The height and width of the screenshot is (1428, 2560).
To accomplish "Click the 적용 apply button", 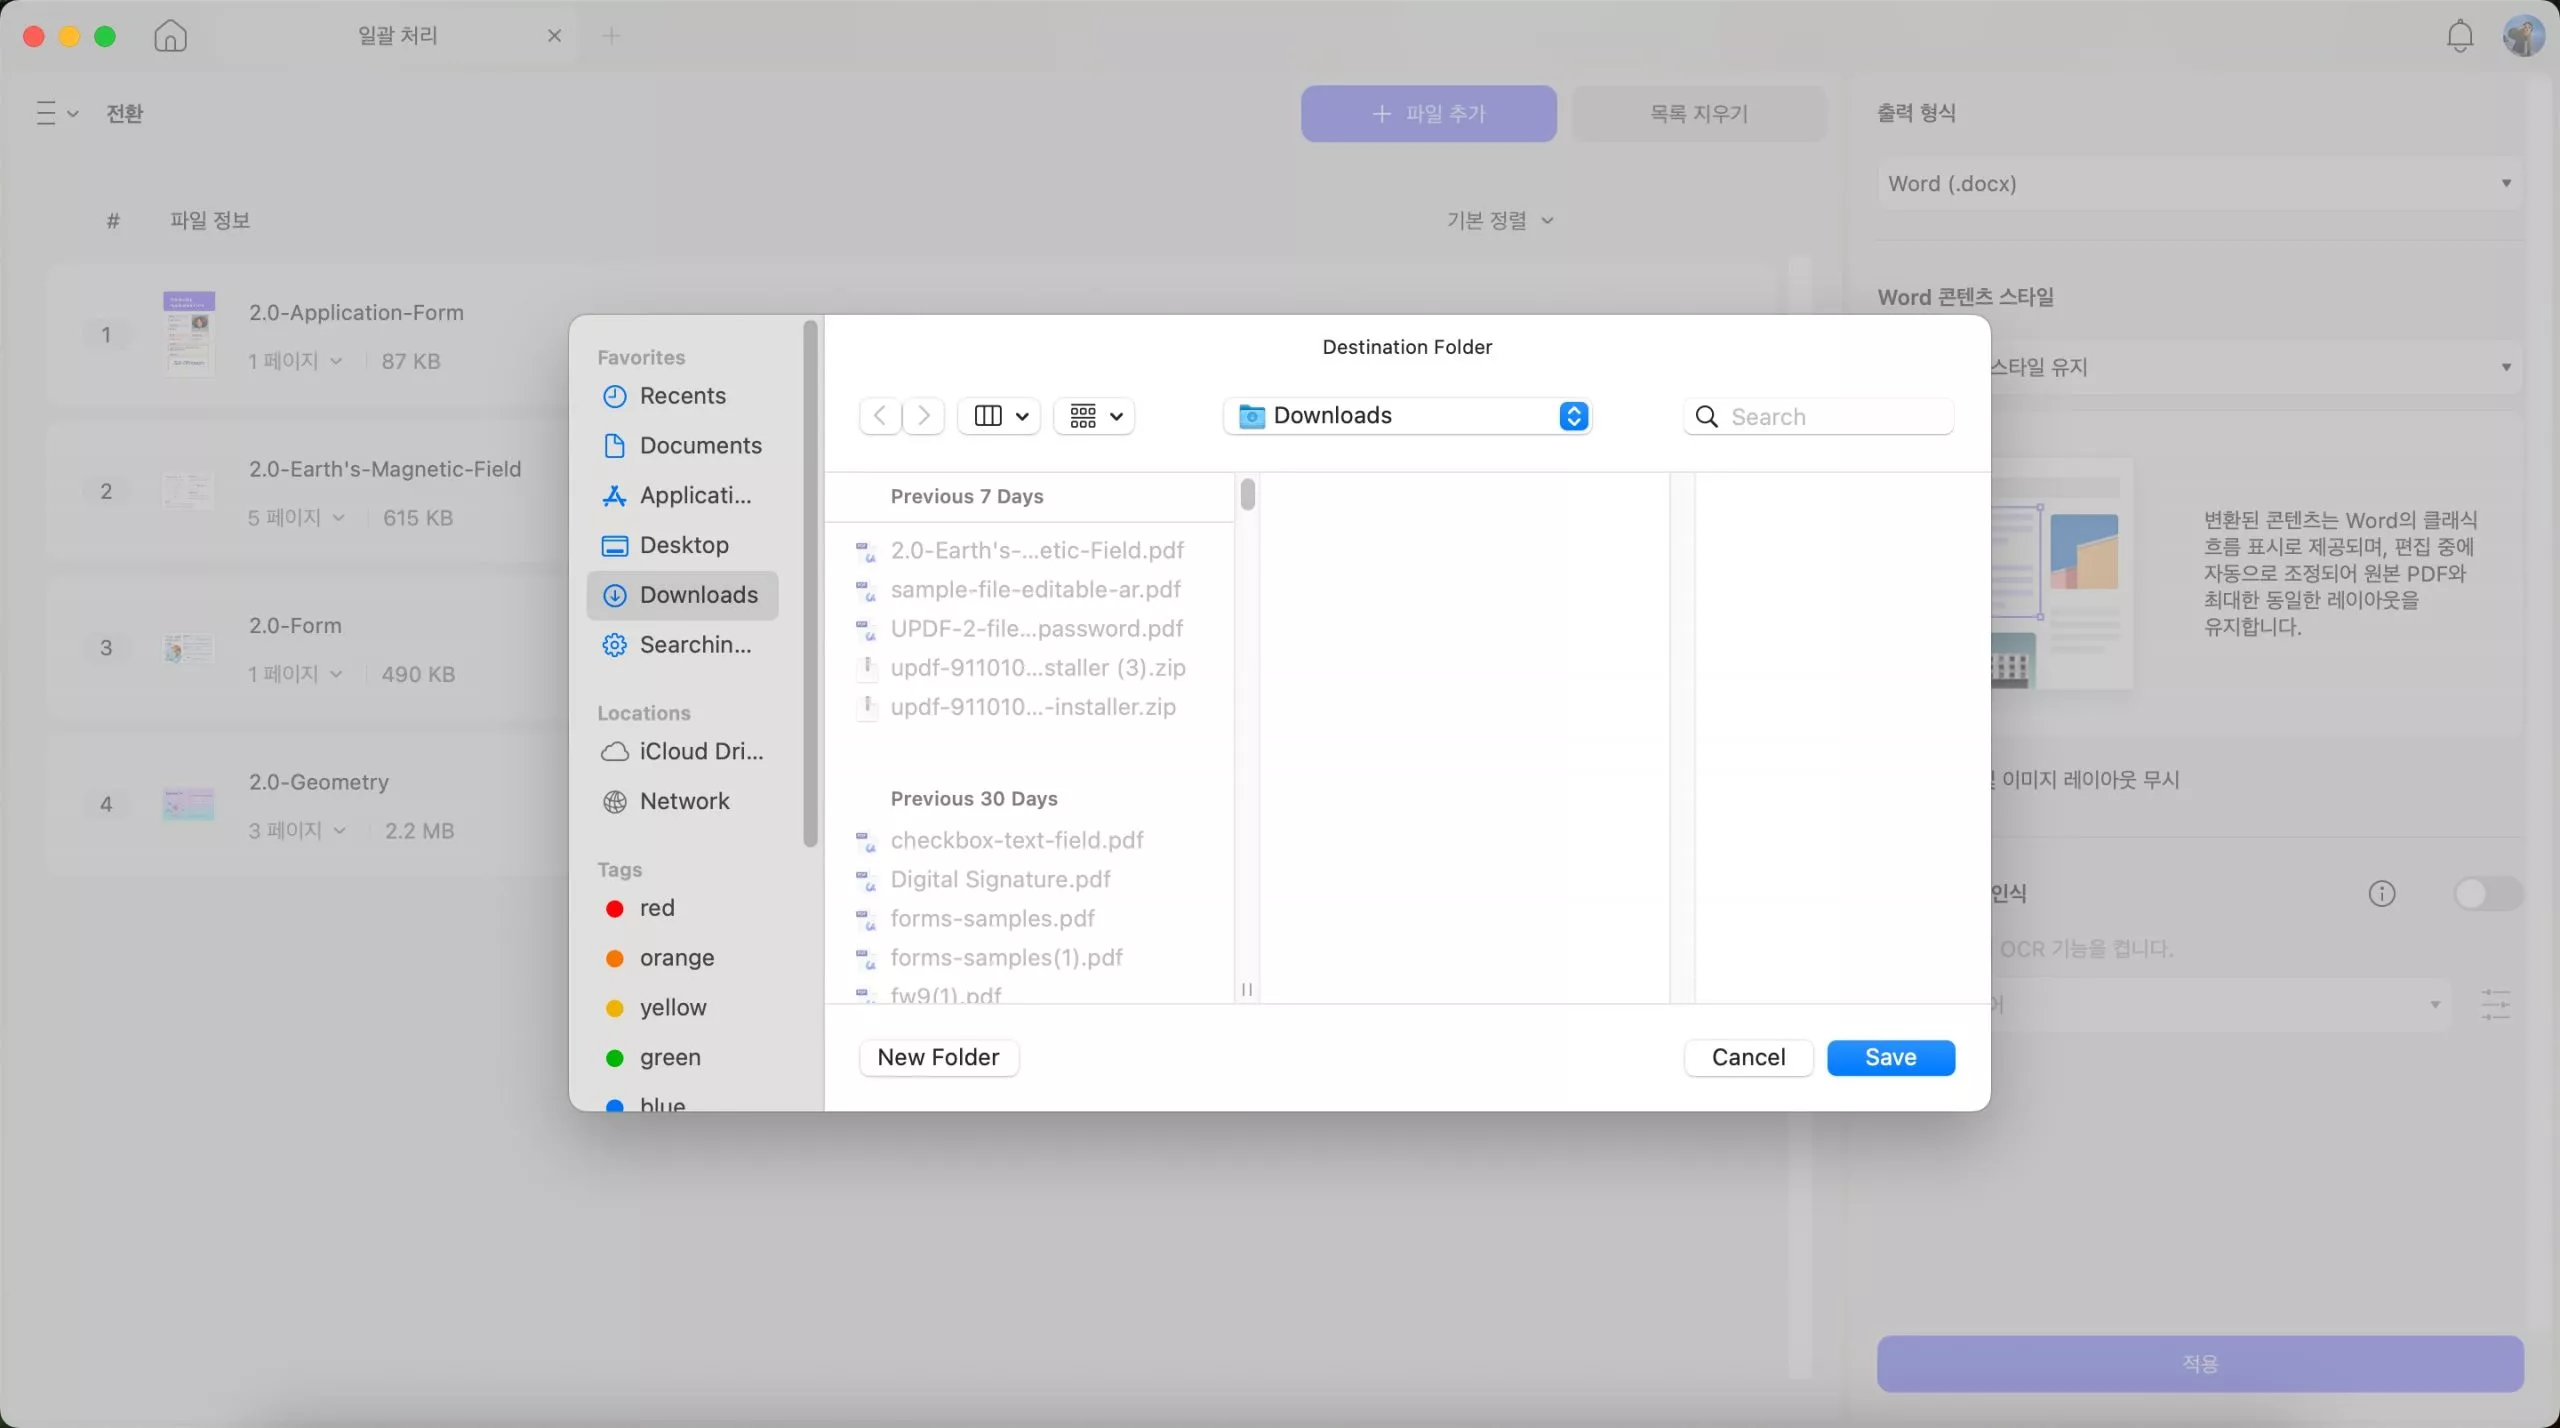I will (2199, 1363).
